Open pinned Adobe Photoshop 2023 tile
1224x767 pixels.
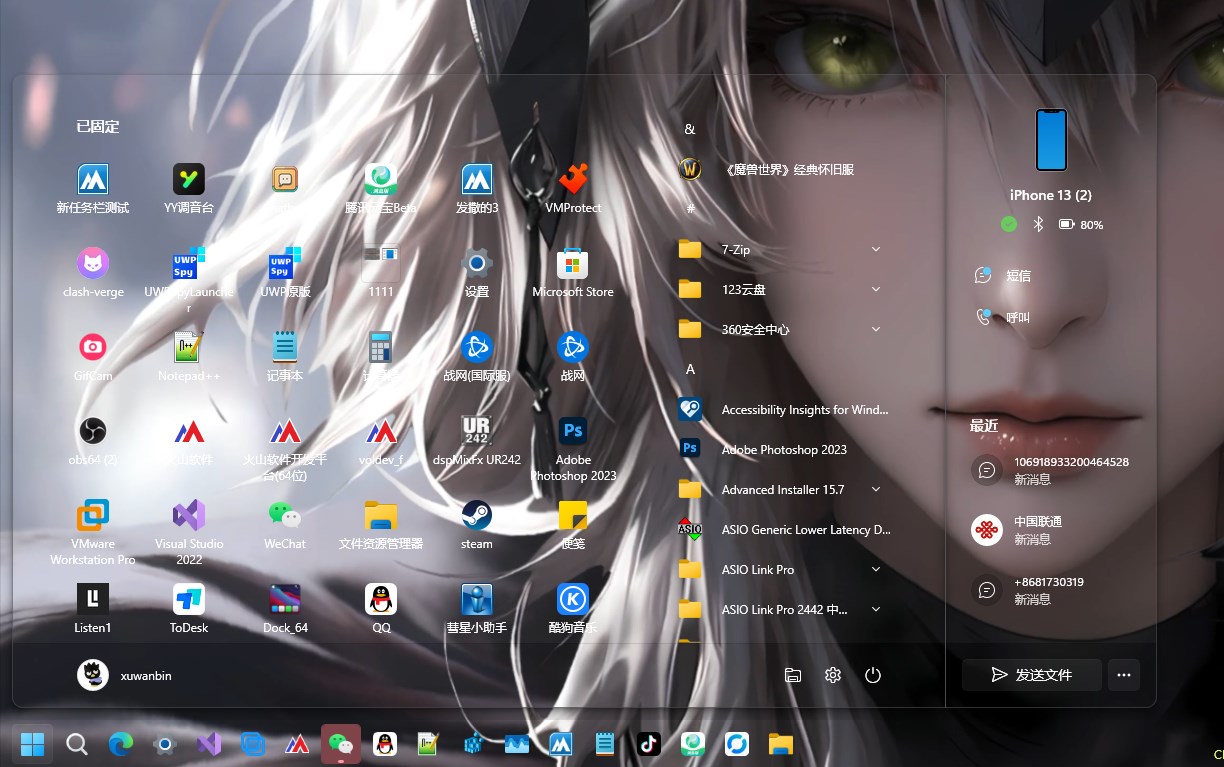pos(573,449)
